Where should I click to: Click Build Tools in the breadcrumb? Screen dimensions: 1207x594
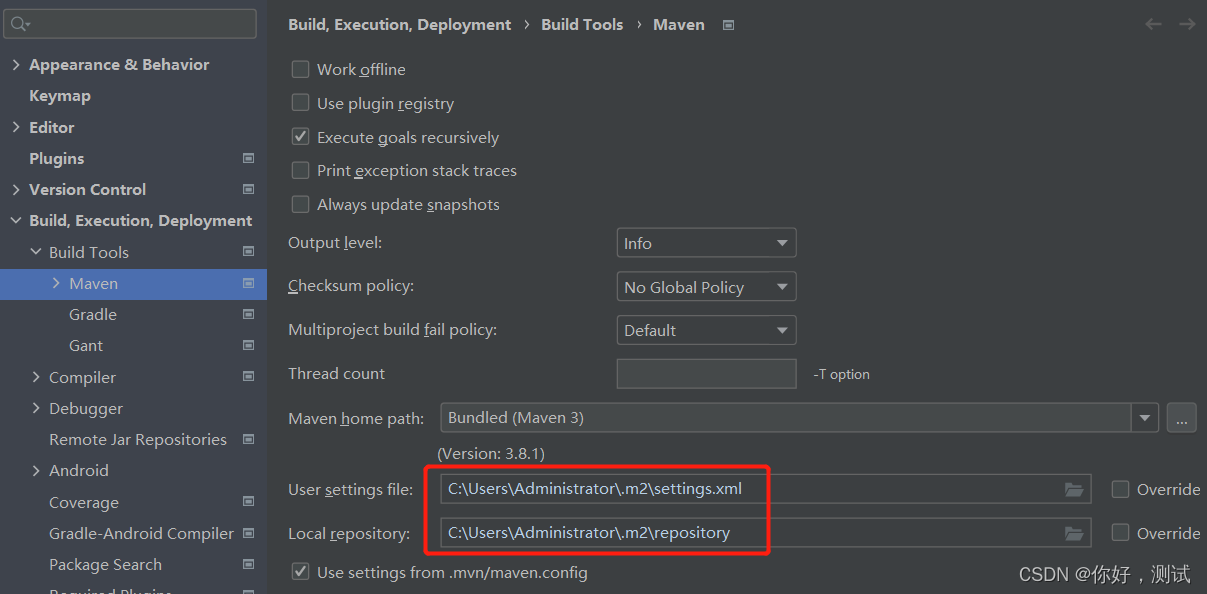pos(582,24)
